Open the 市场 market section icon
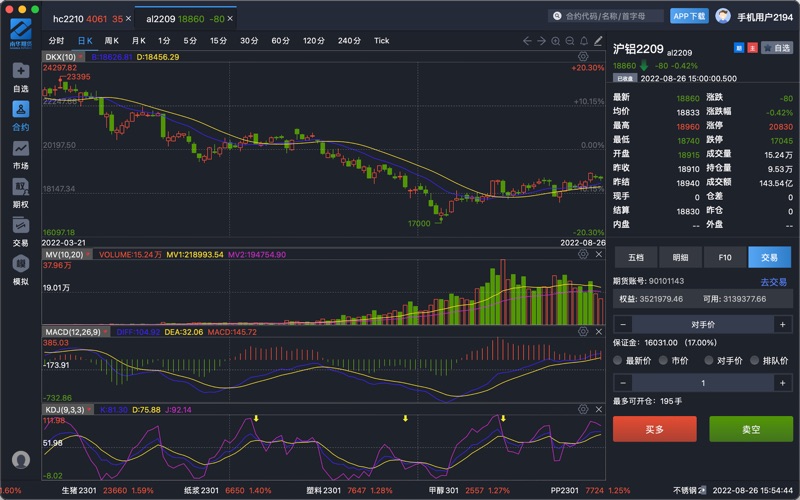 [20, 153]
